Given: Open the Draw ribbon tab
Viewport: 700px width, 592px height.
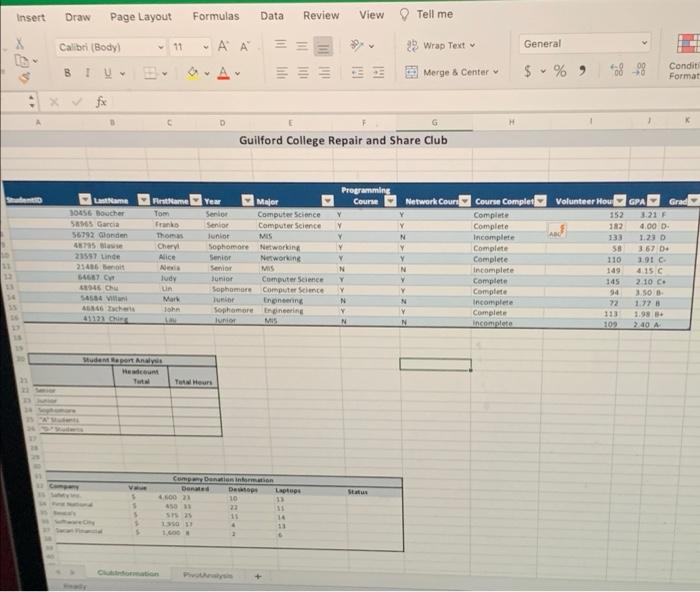Looking at the screenshot, I should [78, 17].
